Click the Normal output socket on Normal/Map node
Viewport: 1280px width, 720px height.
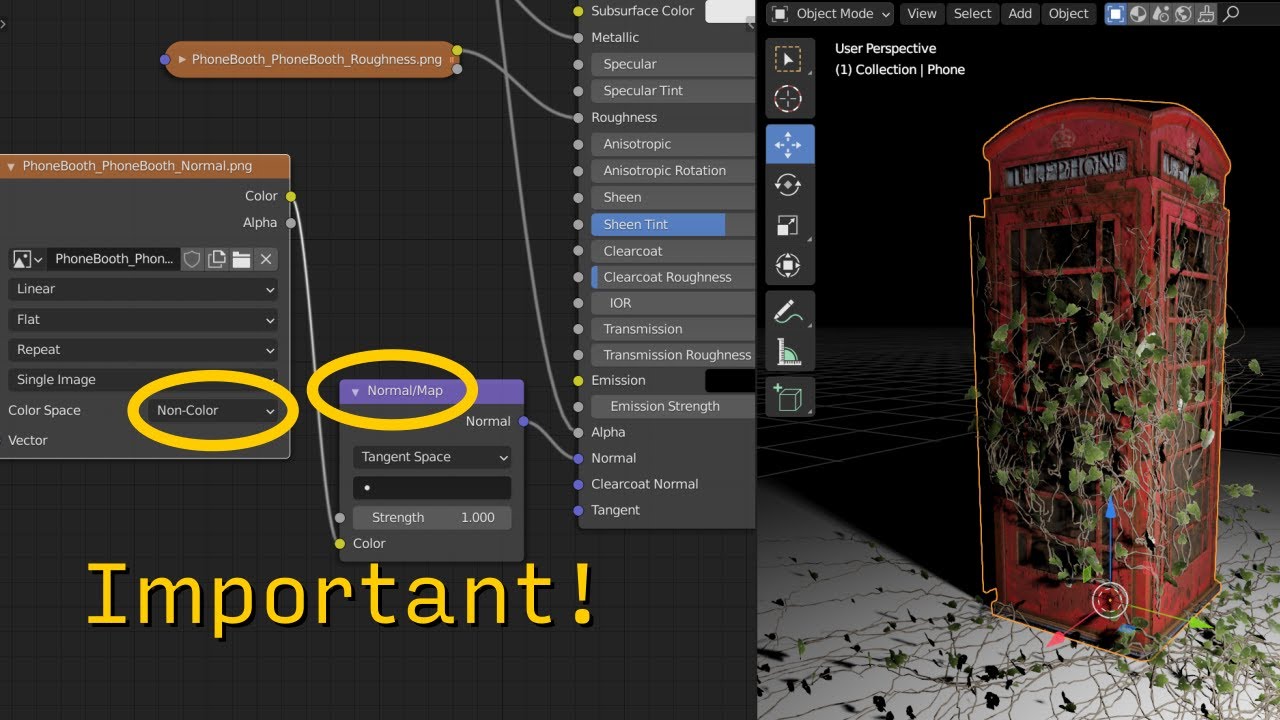[524, 422]
